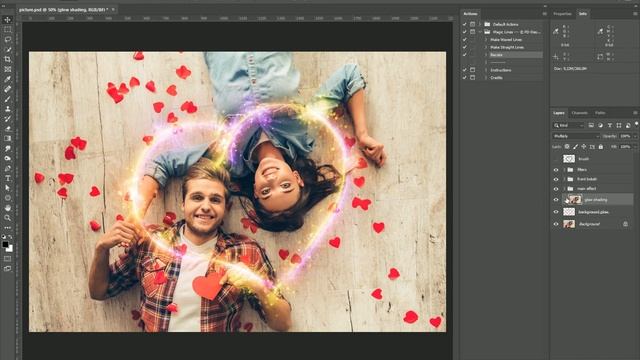Collapse the Magic Lines action set
The image size is (640, 360).
coord(480,32)
